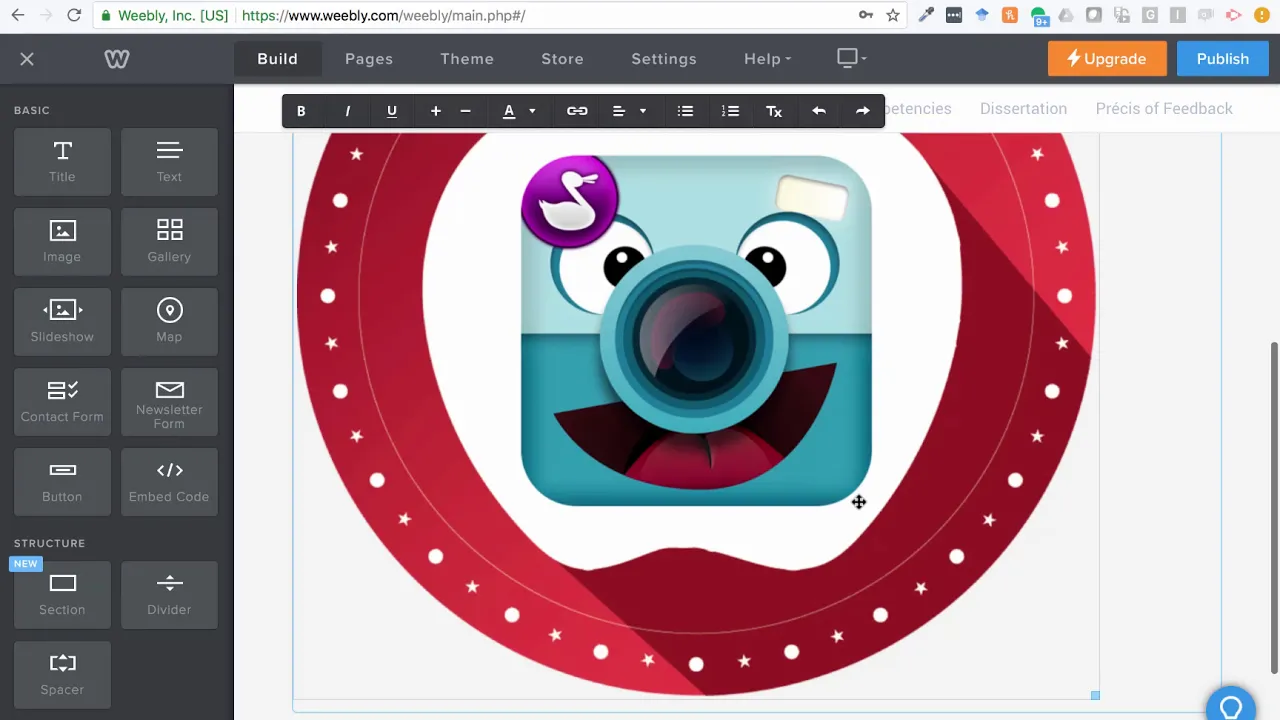Viewport: 1280px width, 720px height.
Task: Expand the Help dropdown menu
Action: pyautogui.click(x=768, y=59)
